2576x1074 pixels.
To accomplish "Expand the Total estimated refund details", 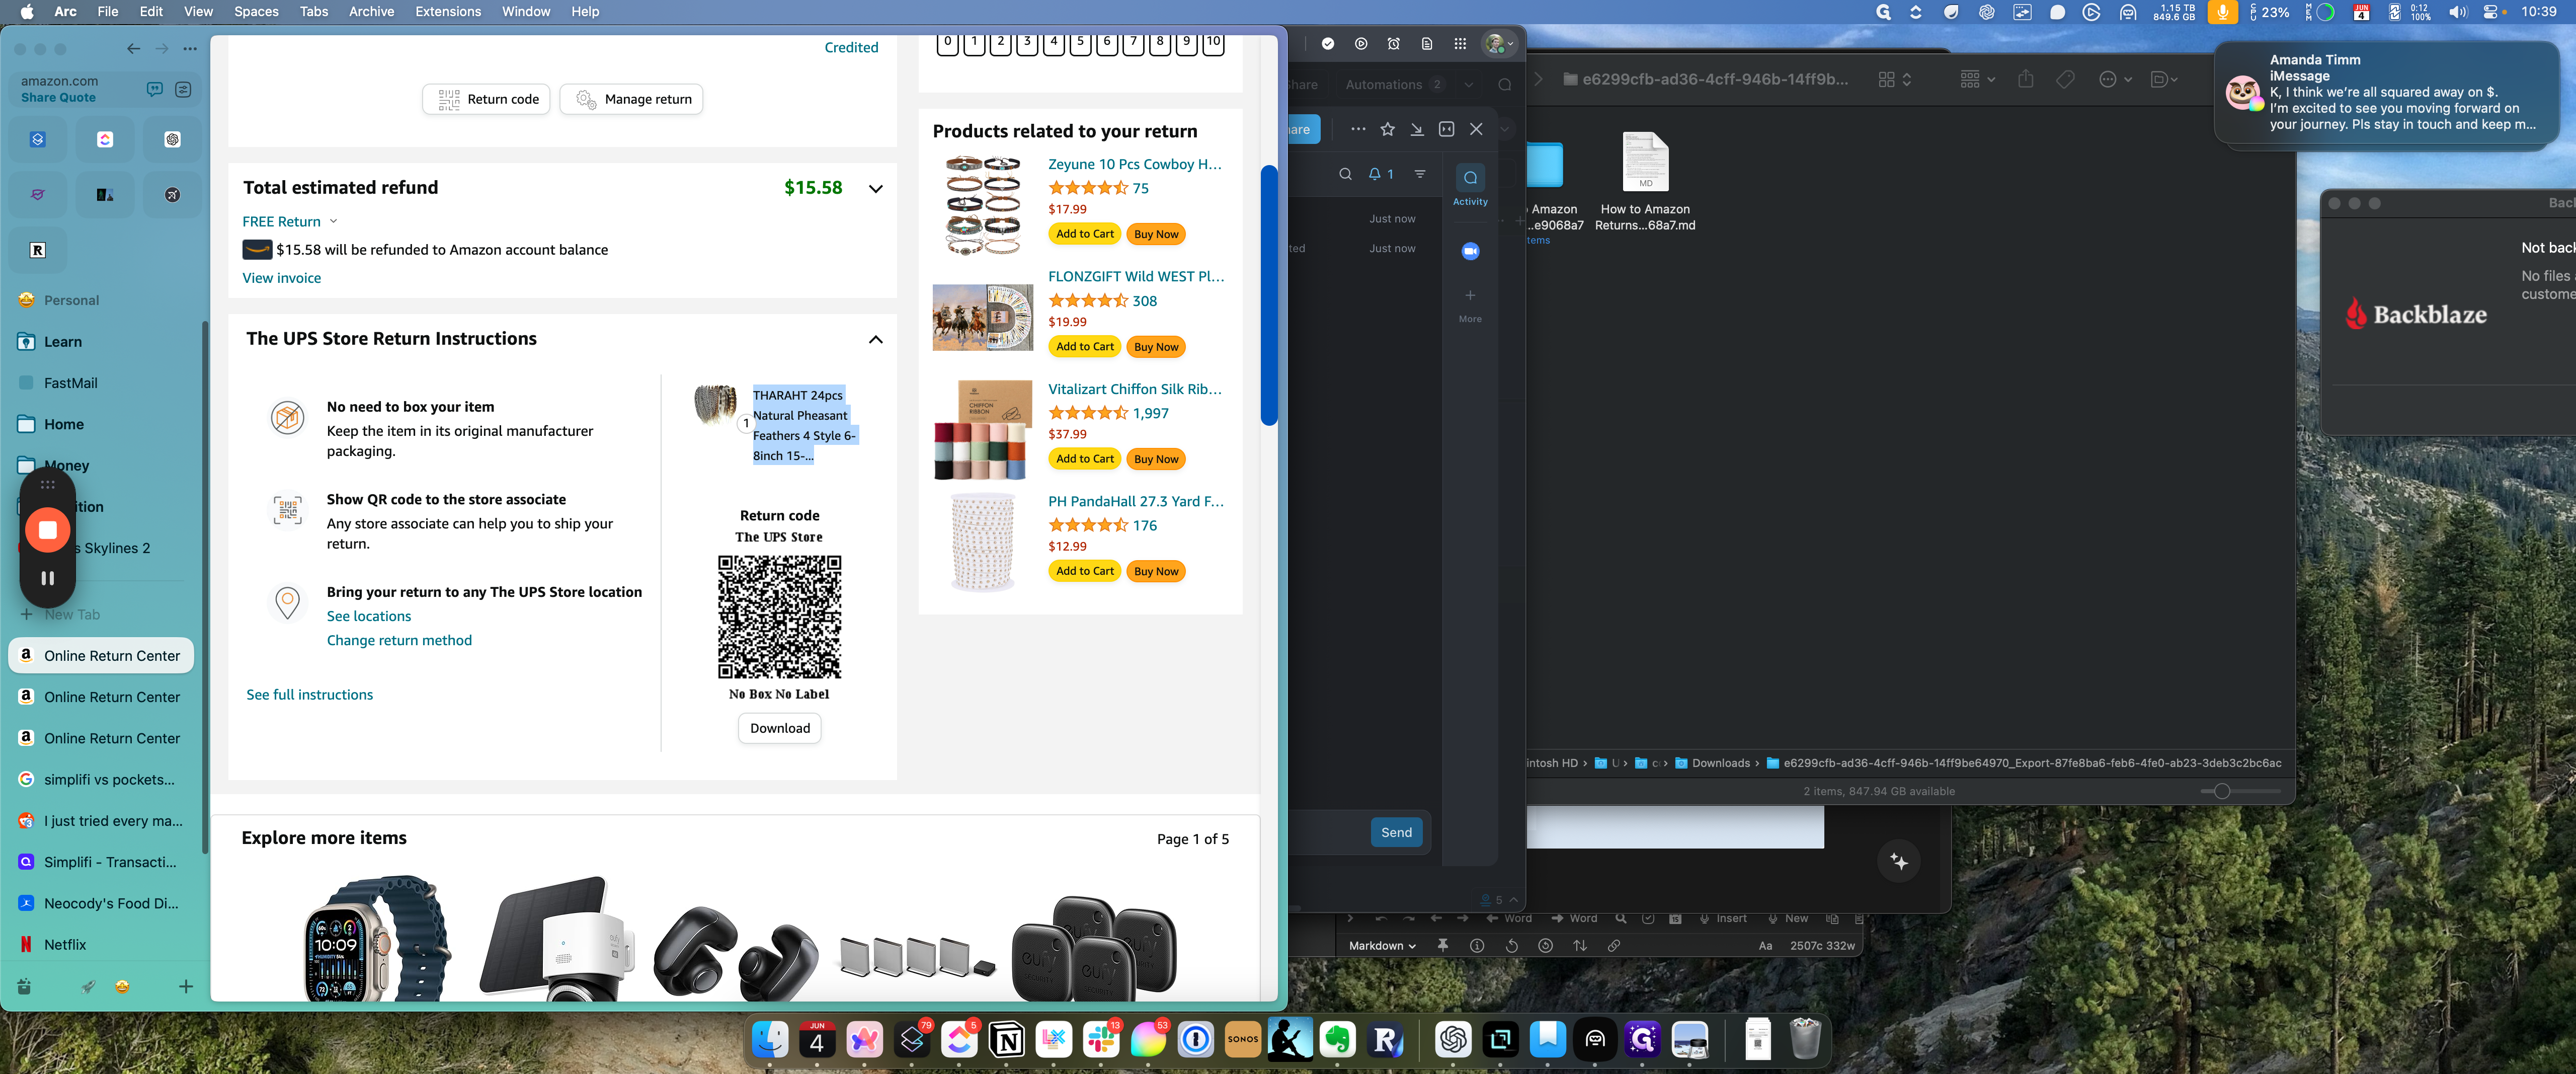I will point(875,189).
